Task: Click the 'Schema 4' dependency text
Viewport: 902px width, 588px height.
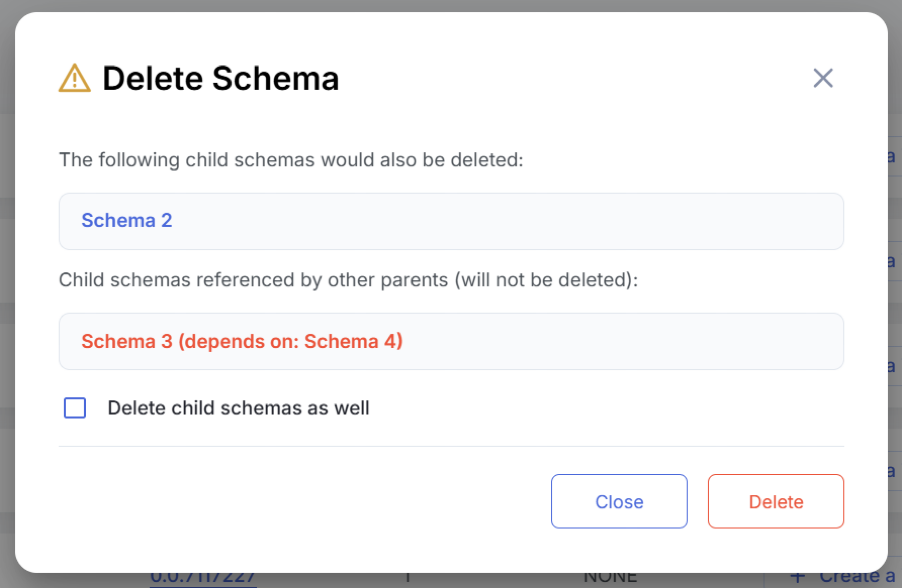Action: pos(351,341)
